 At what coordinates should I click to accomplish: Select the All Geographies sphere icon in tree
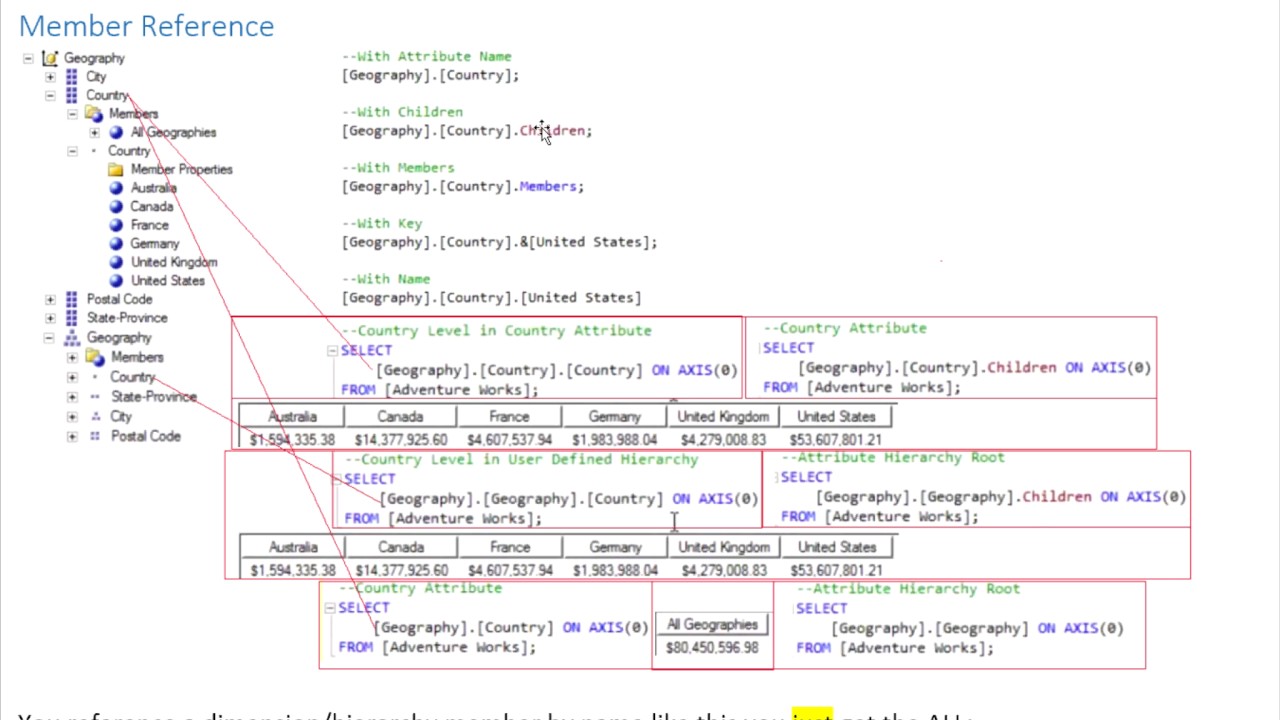116,132
